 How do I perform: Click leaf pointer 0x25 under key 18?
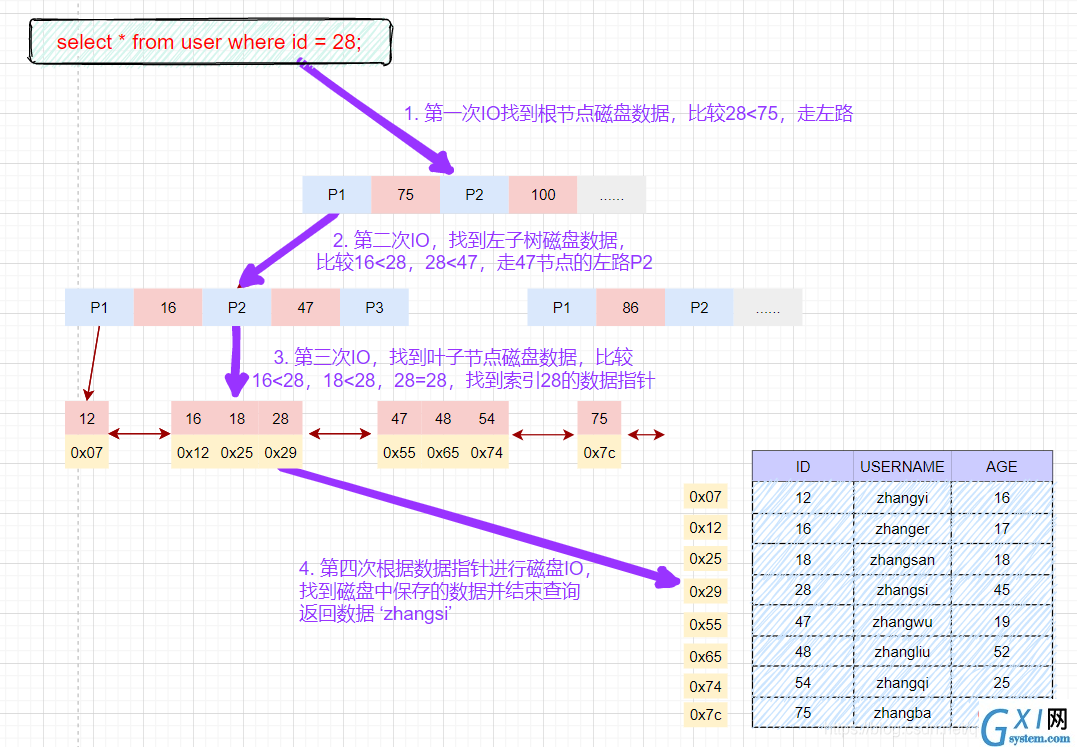(237, 452)
